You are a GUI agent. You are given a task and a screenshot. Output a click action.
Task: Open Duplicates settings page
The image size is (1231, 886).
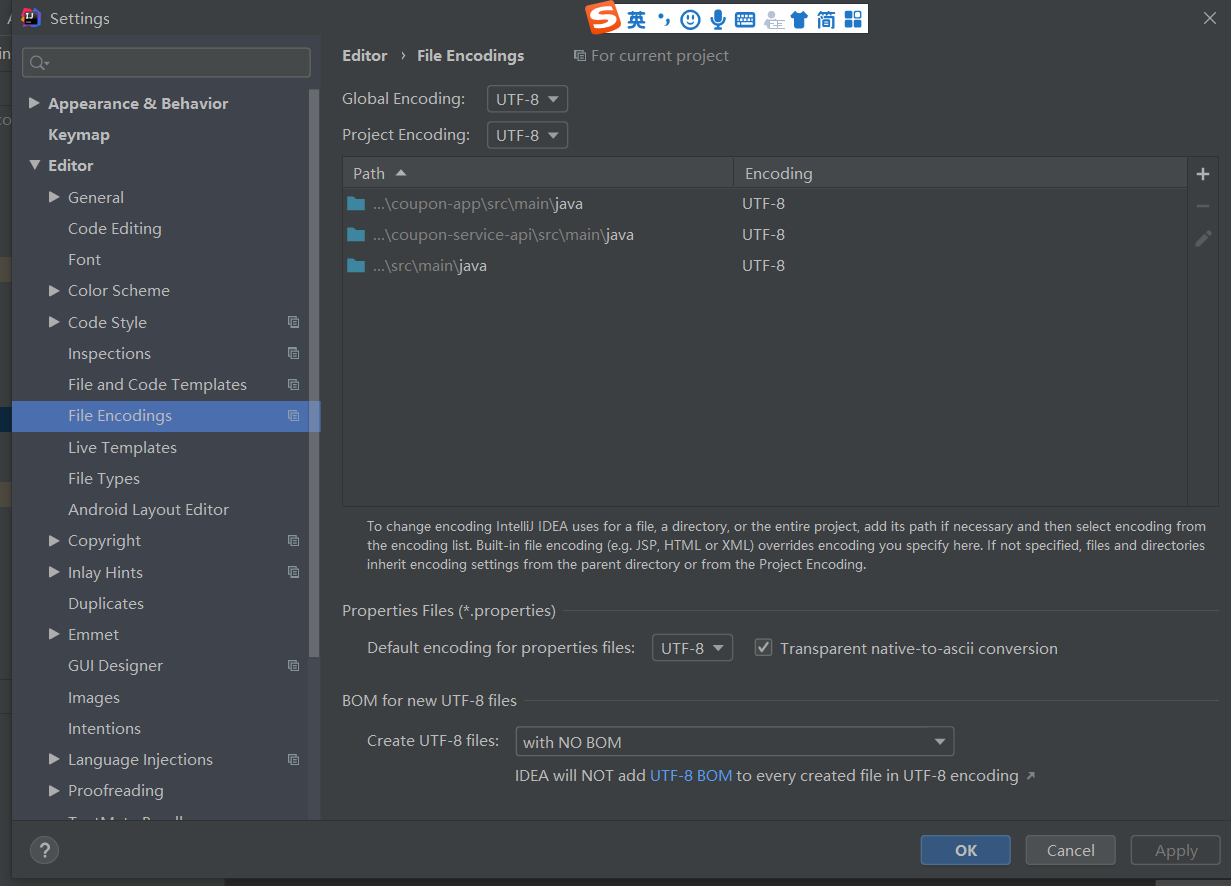click(106, 603)
